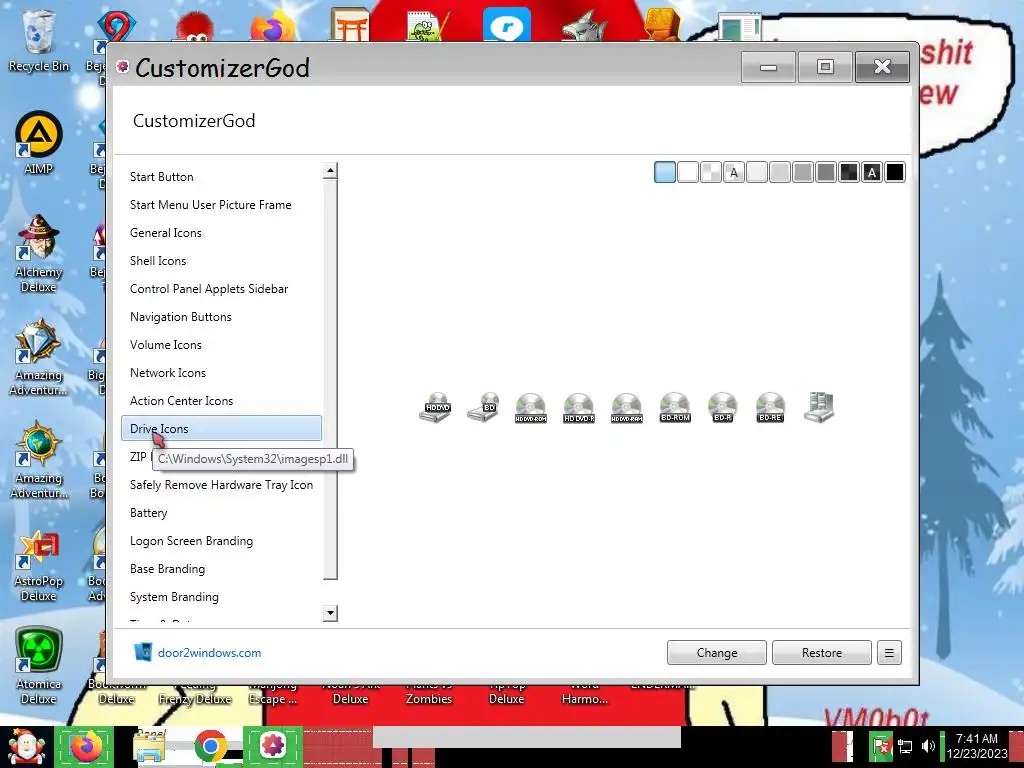Click the Restore button
The height and width of the screenshot is (768, 1024).
coord(822,652)
